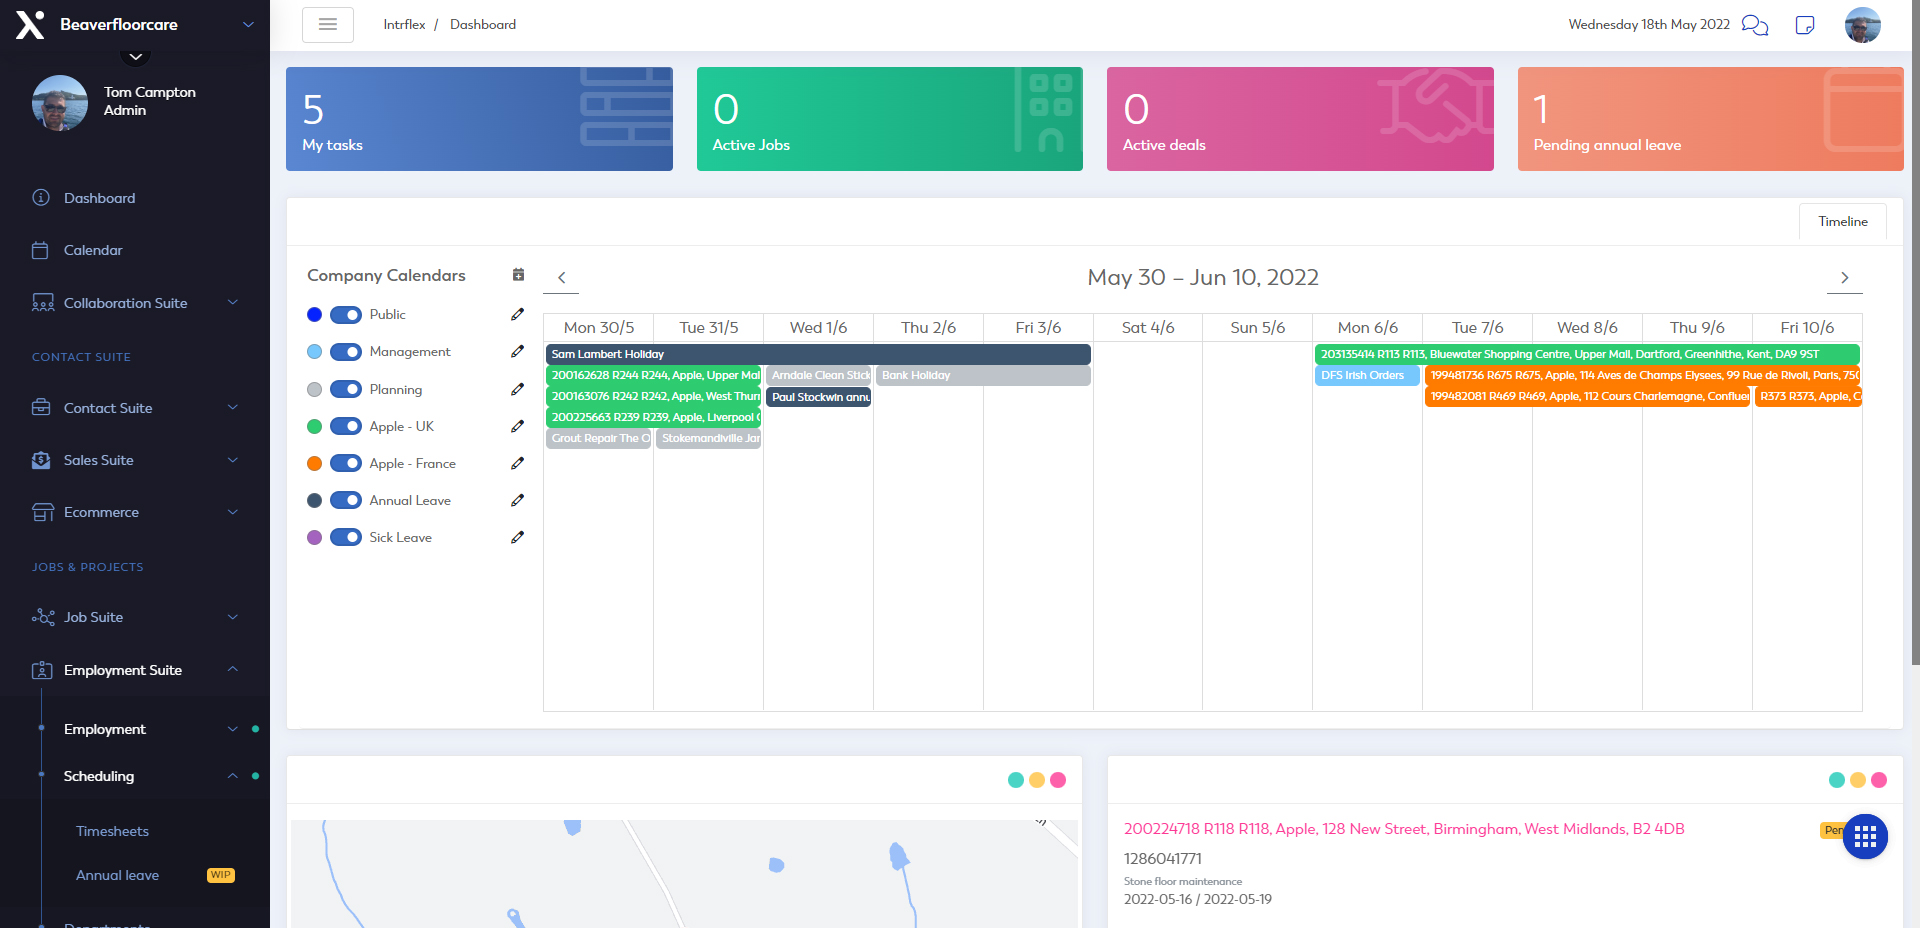This screenshot has height=928, width=1920.
Task: Edit the Sick Leave calendar pencil icon
Action: [x=517, y=537]
